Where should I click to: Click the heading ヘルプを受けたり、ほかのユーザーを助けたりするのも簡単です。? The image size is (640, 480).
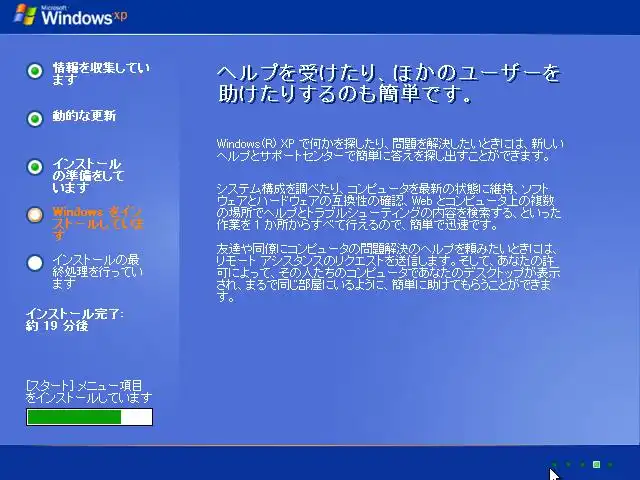click(389, 83)
